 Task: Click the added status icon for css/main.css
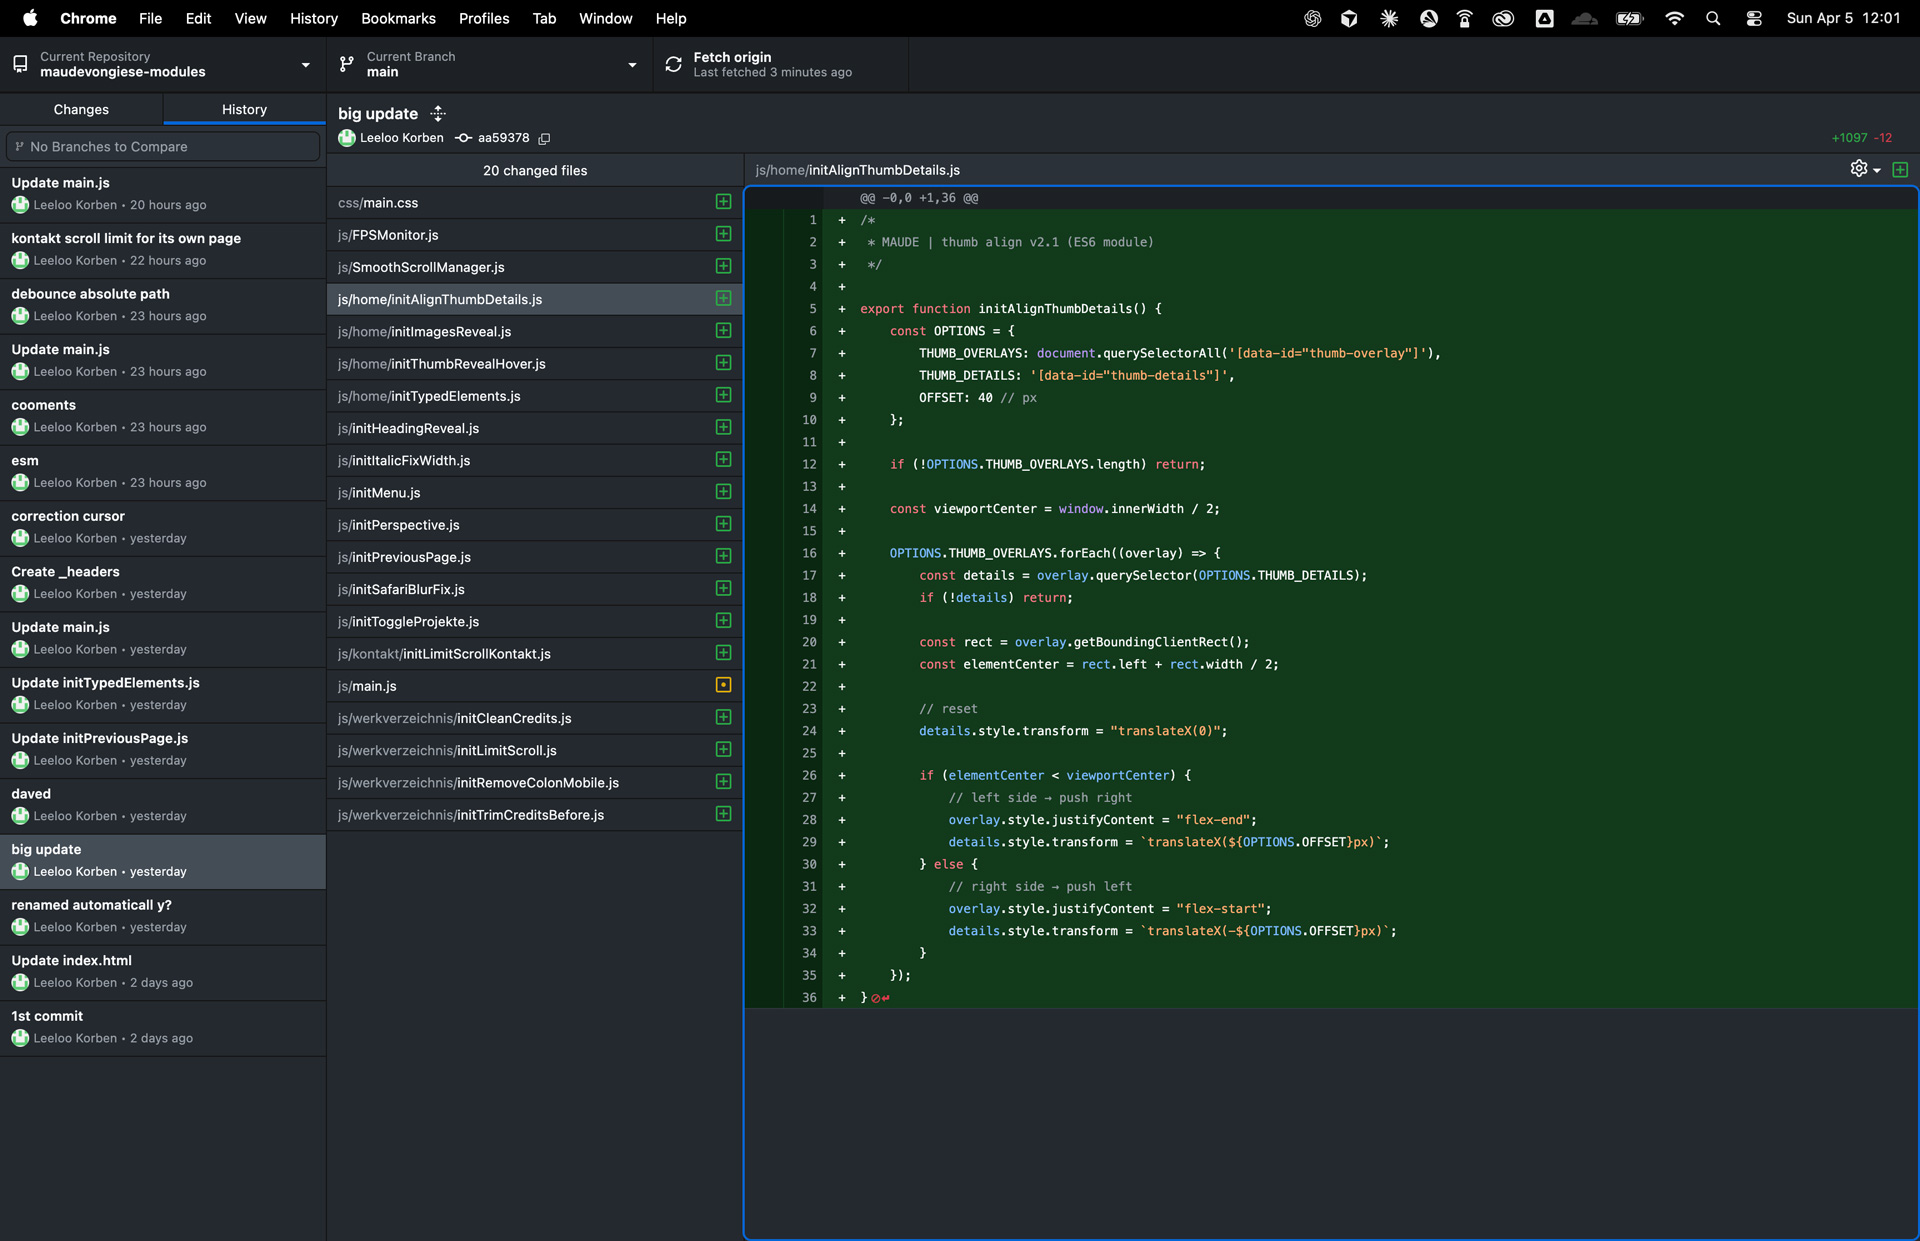click(723, 202)
